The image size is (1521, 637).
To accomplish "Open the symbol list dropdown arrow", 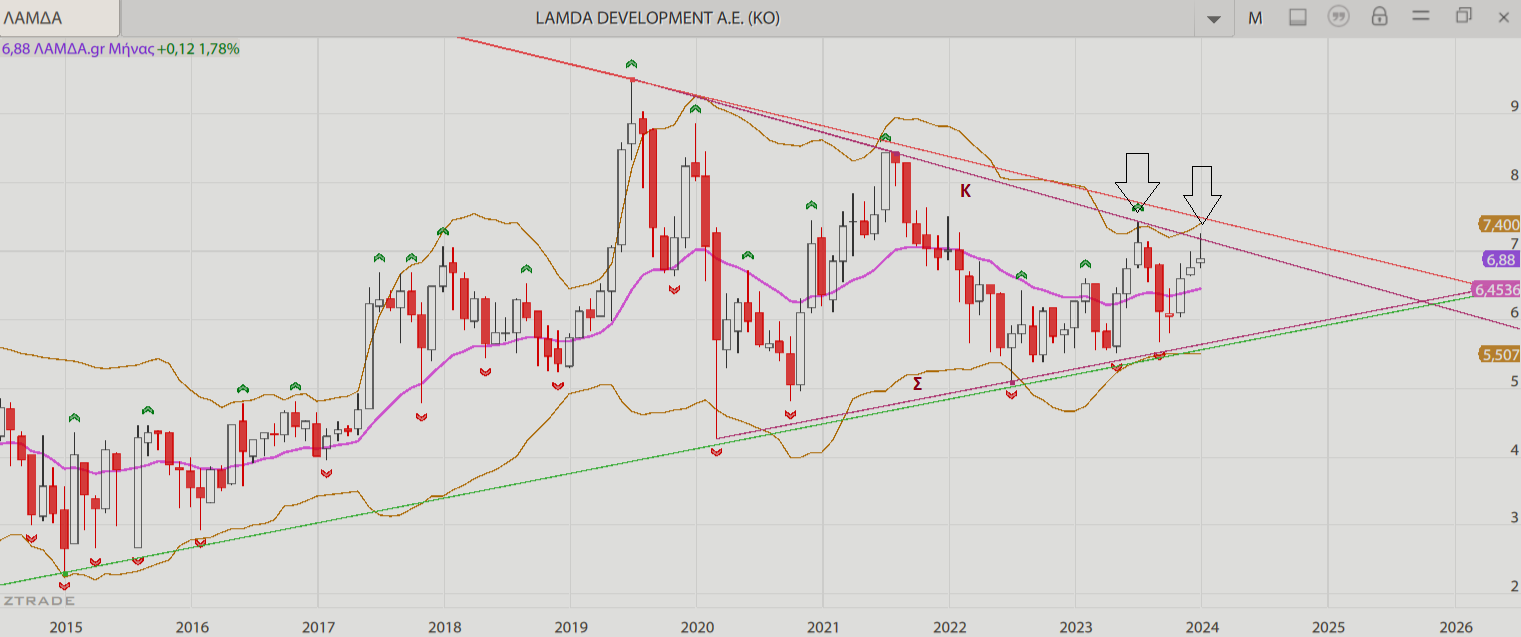I will pos(1214,18).
